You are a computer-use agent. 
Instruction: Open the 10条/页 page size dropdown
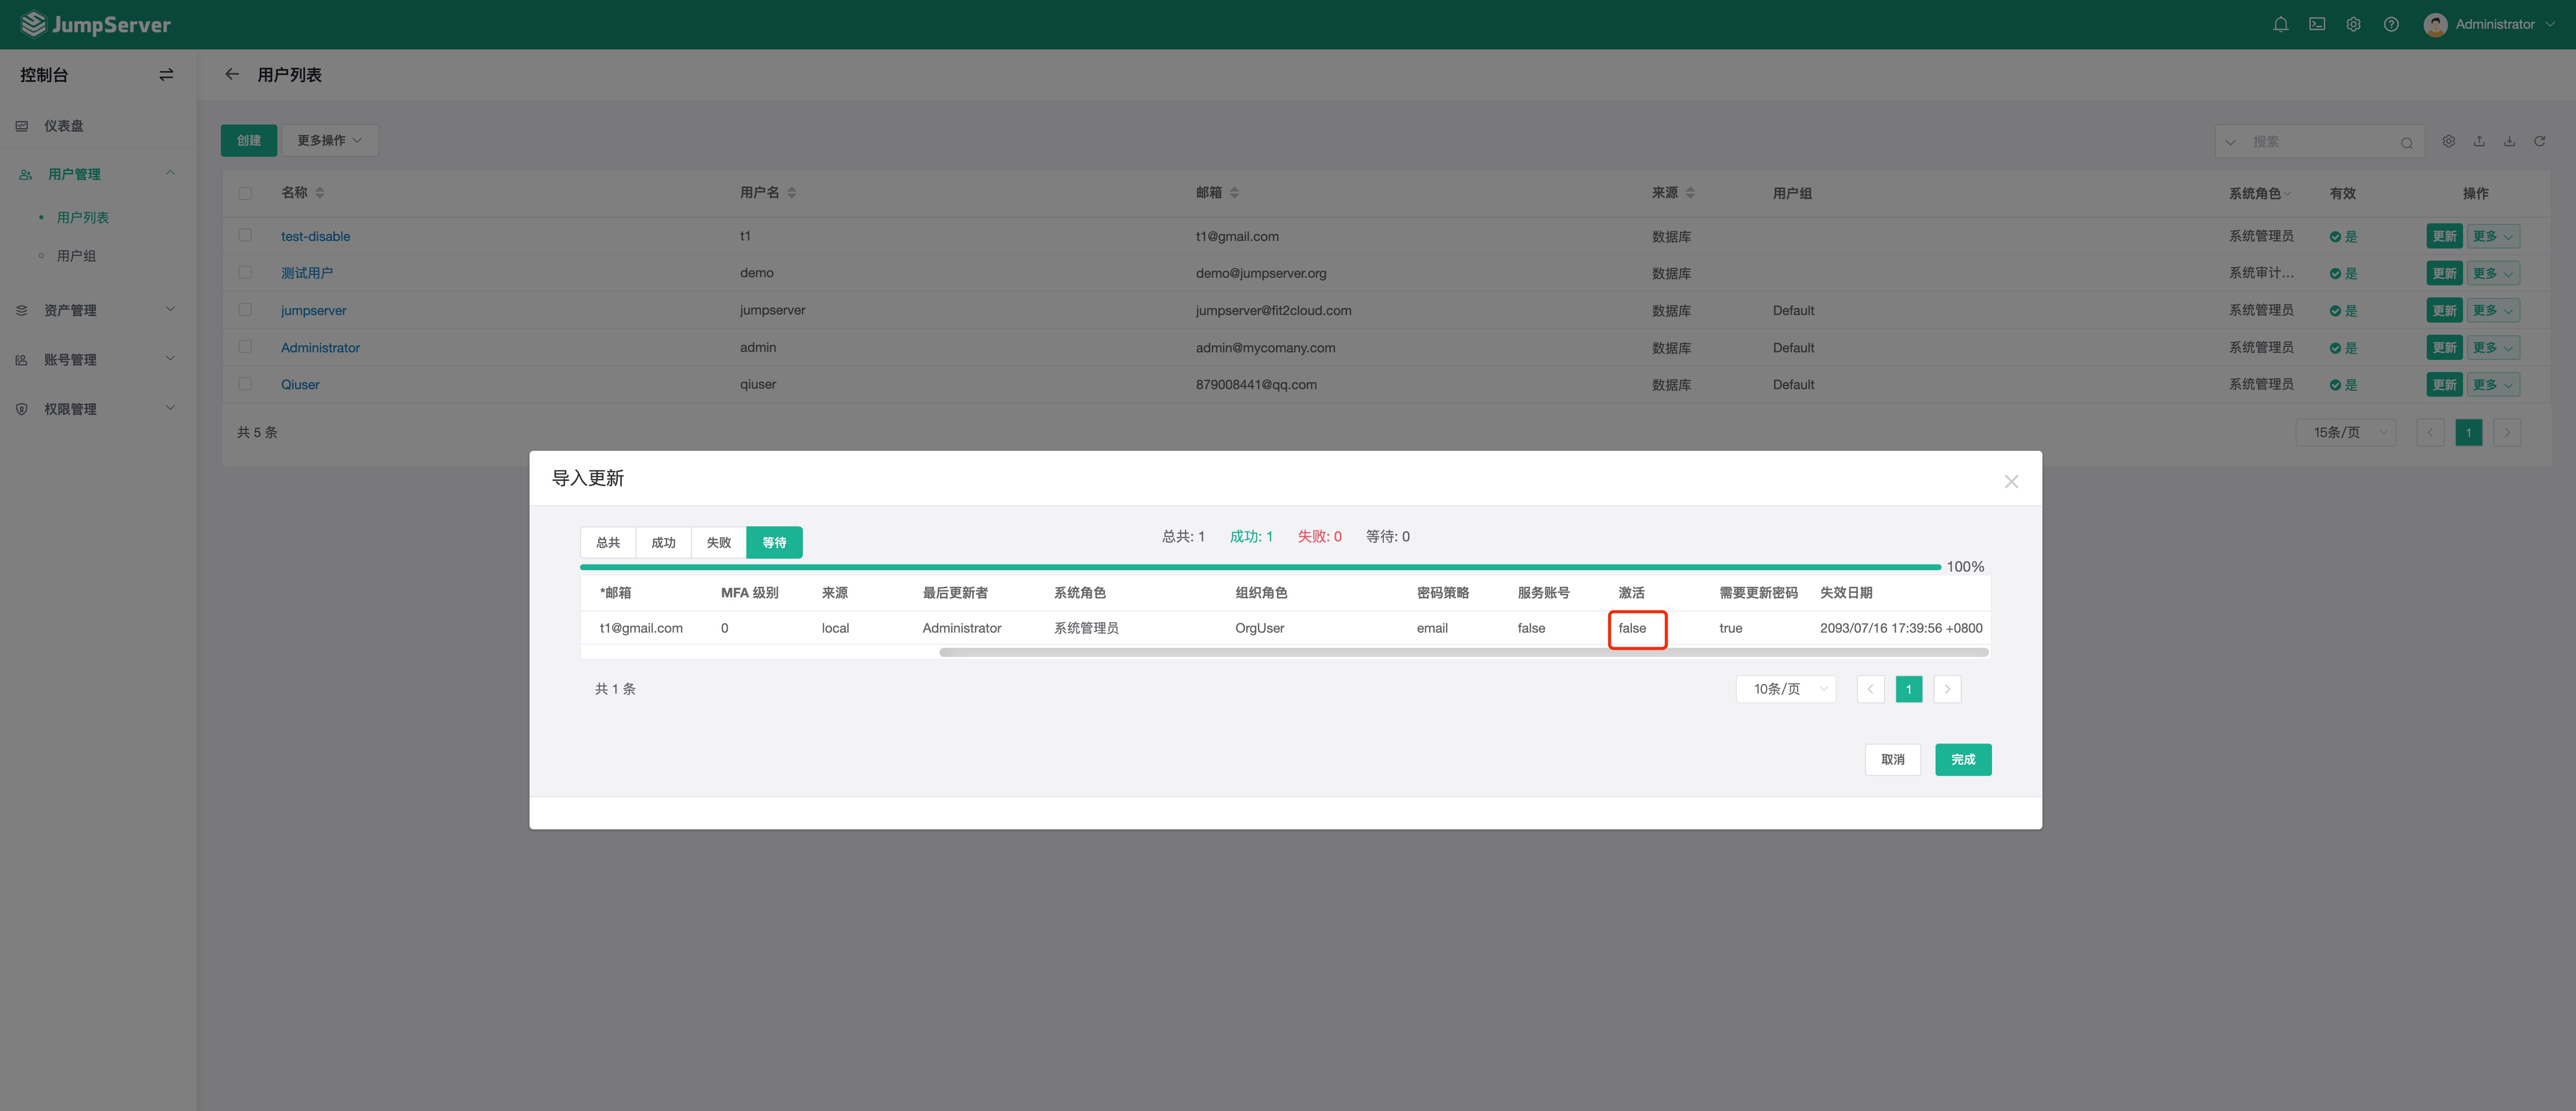[1786, 689]
